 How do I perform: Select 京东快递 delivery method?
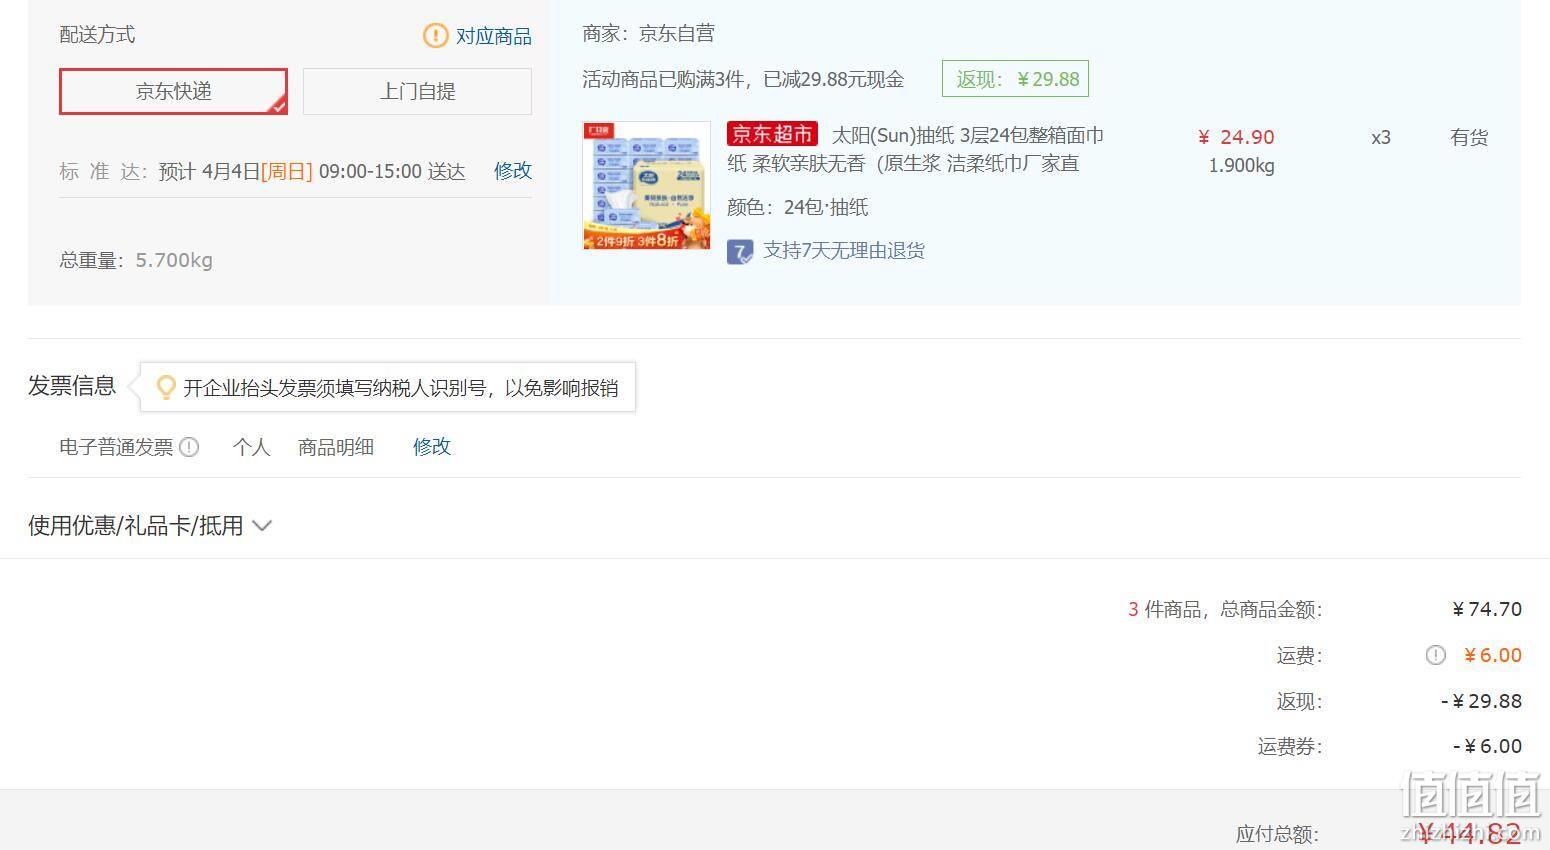click(x=173, y=91)
